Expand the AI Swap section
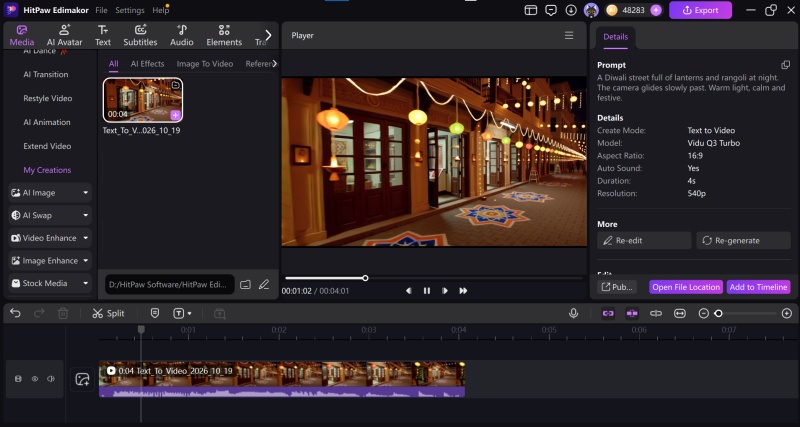Screen dimensions: 800x427 (x=50, y=215)
